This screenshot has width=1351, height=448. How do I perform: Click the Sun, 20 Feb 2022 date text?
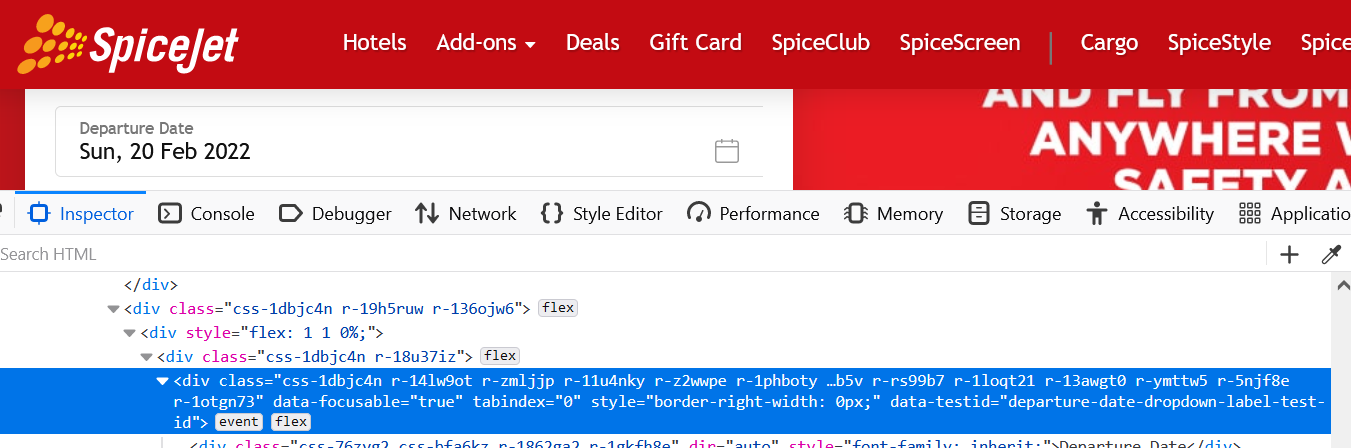click(x=165, y=152)
